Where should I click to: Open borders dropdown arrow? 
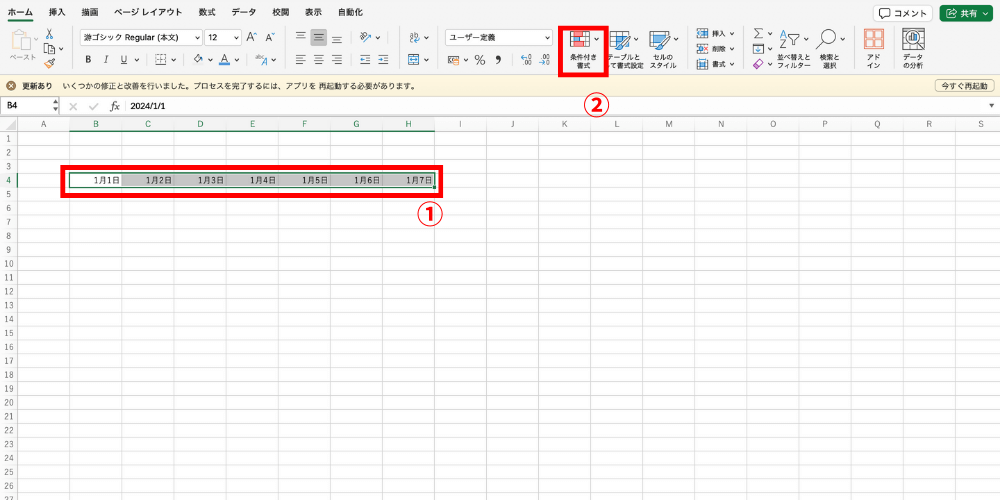(174, 61)
